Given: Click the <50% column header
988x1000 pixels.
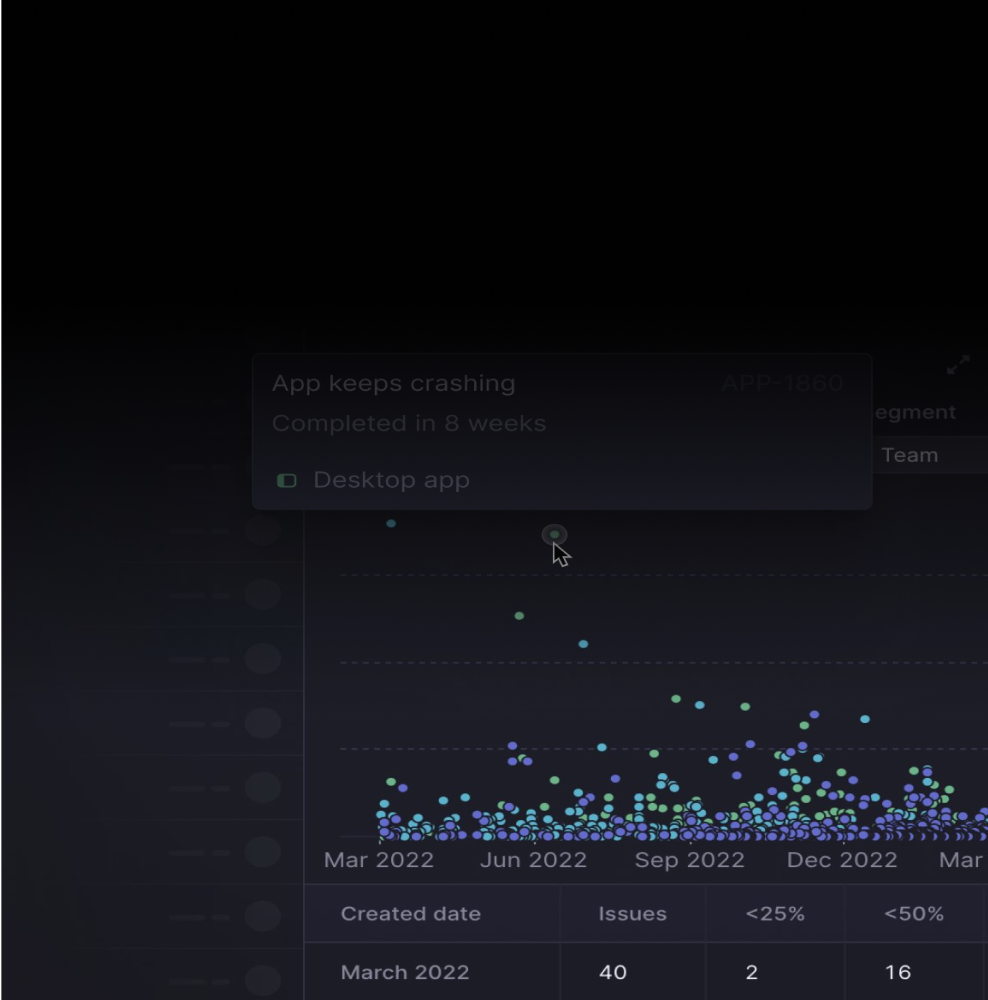Looking at the screenshot, I should pyautogui.click(x=914, y=914).
